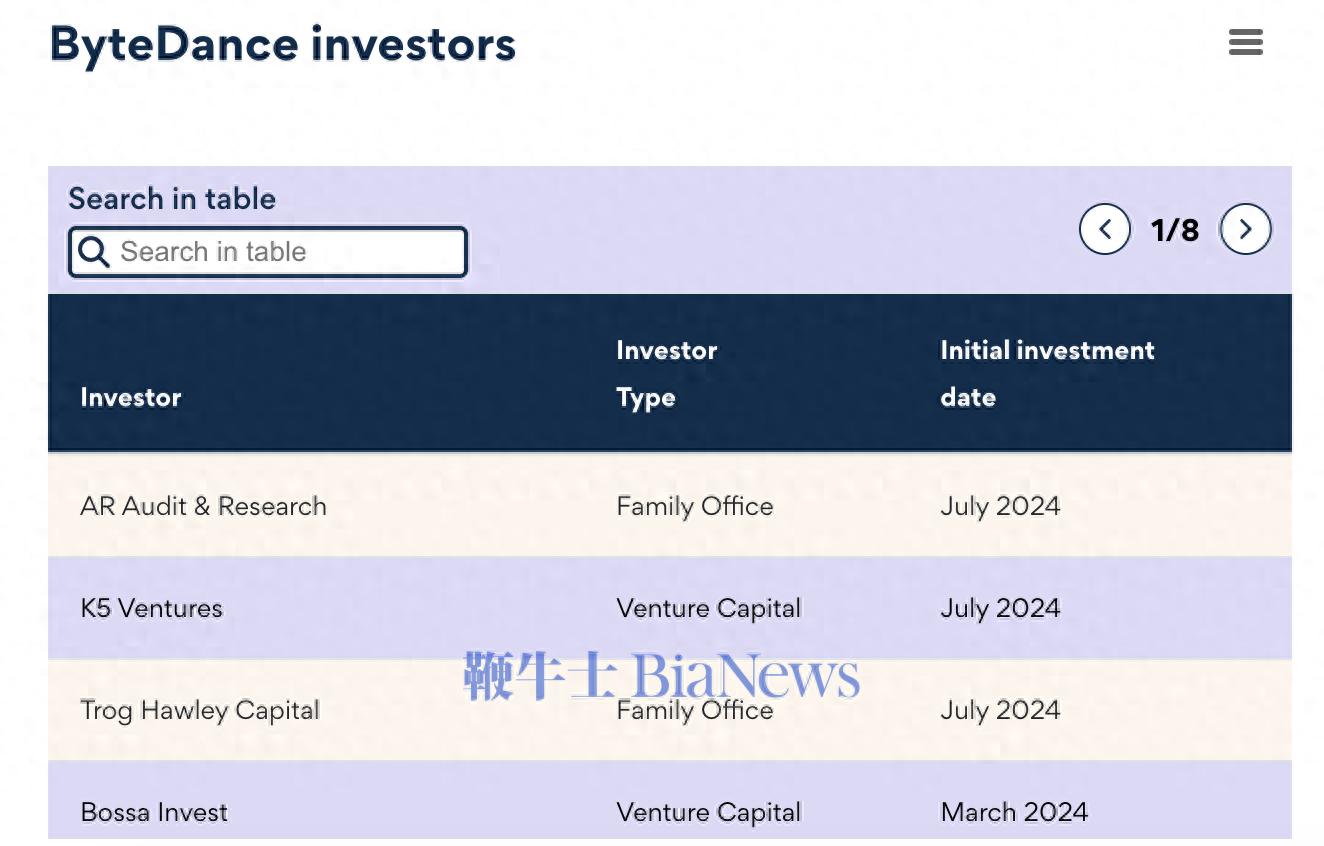Image resolution: width=1324 pixels, height=846 pixels.
Task: Go to next table page arrow
Action: click(1245, 230)
